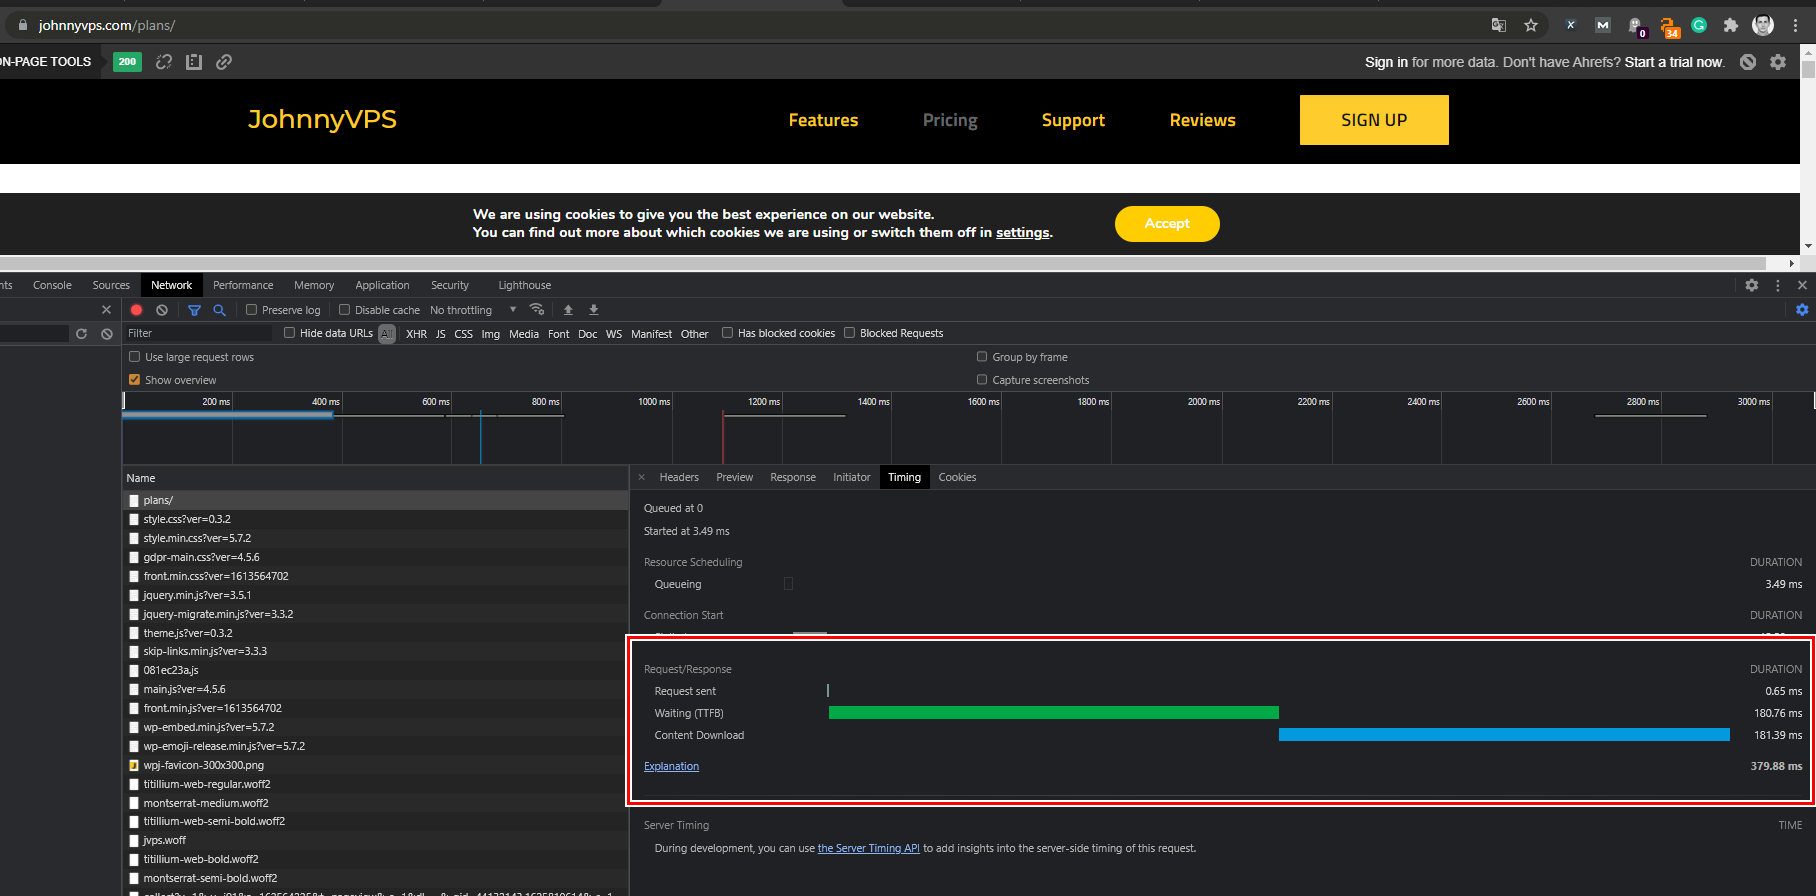
Task: Select the jquery.min.js?ver=3.5.1 request
Action: click(375, 595)
